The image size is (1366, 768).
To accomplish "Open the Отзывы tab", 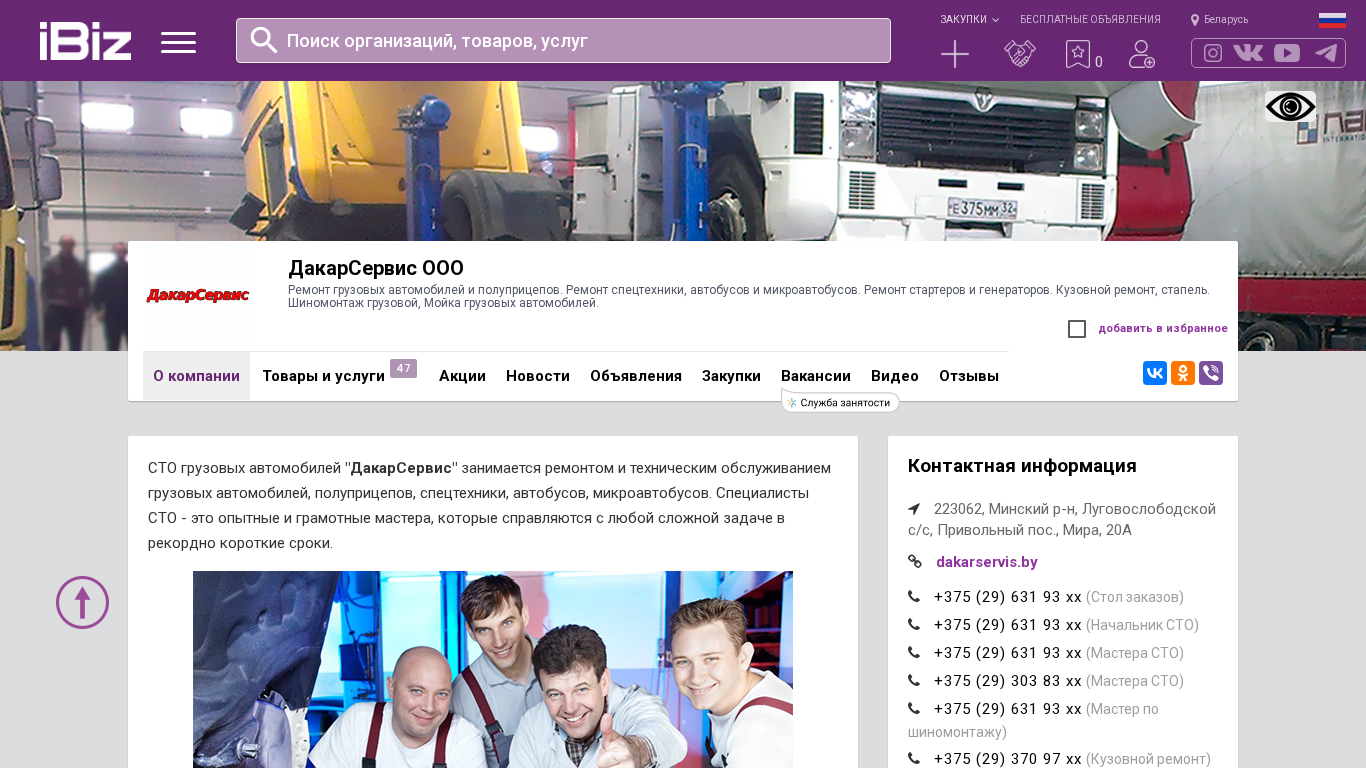I will point(969,376).
